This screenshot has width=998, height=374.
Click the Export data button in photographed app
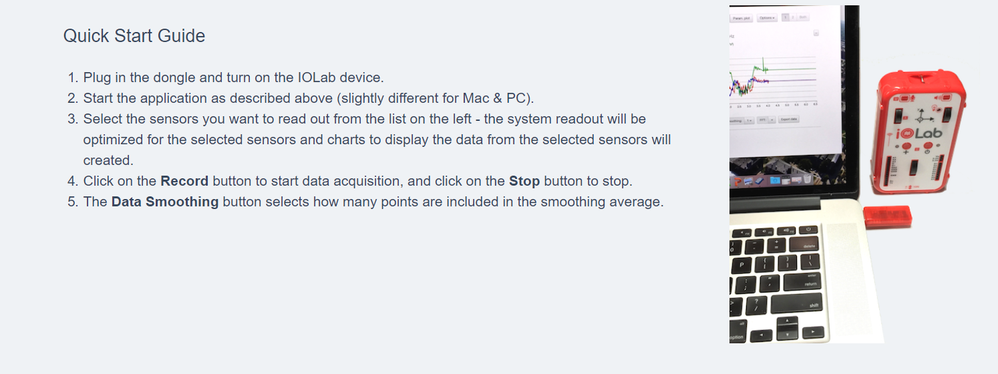pos(789,119)
